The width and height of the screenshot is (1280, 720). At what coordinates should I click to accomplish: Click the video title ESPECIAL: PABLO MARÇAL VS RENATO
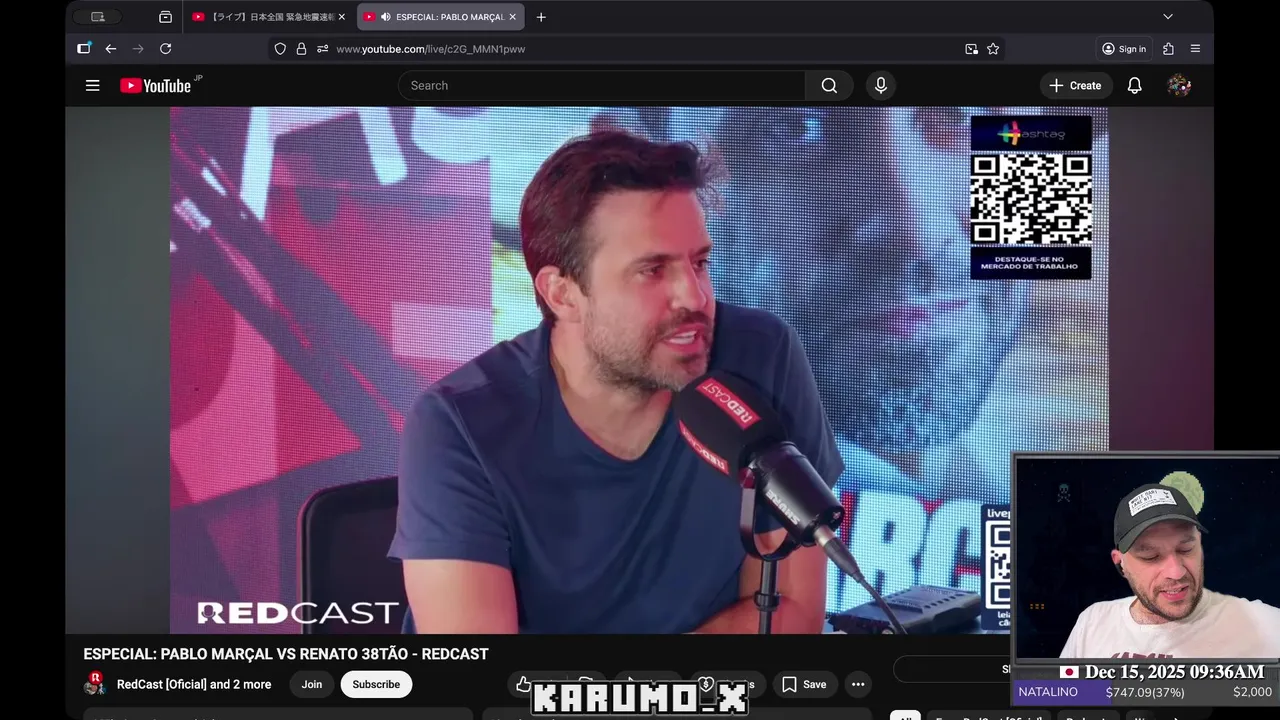pyautogui.click(x=286, y=654)
